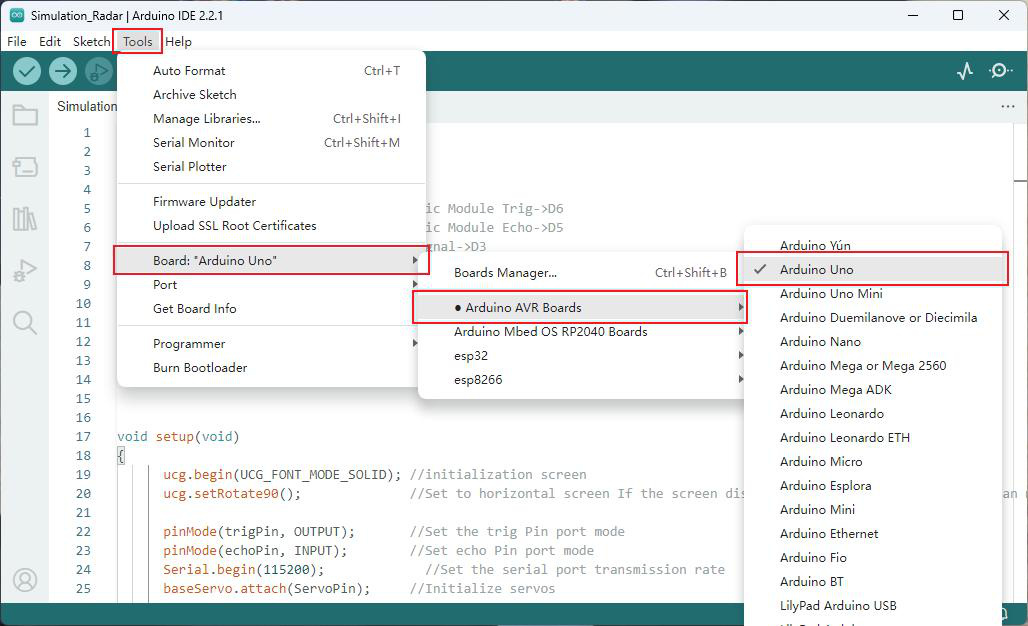Open the Sketch menu
Screen dimensions: 1028x626
[91, 41]
